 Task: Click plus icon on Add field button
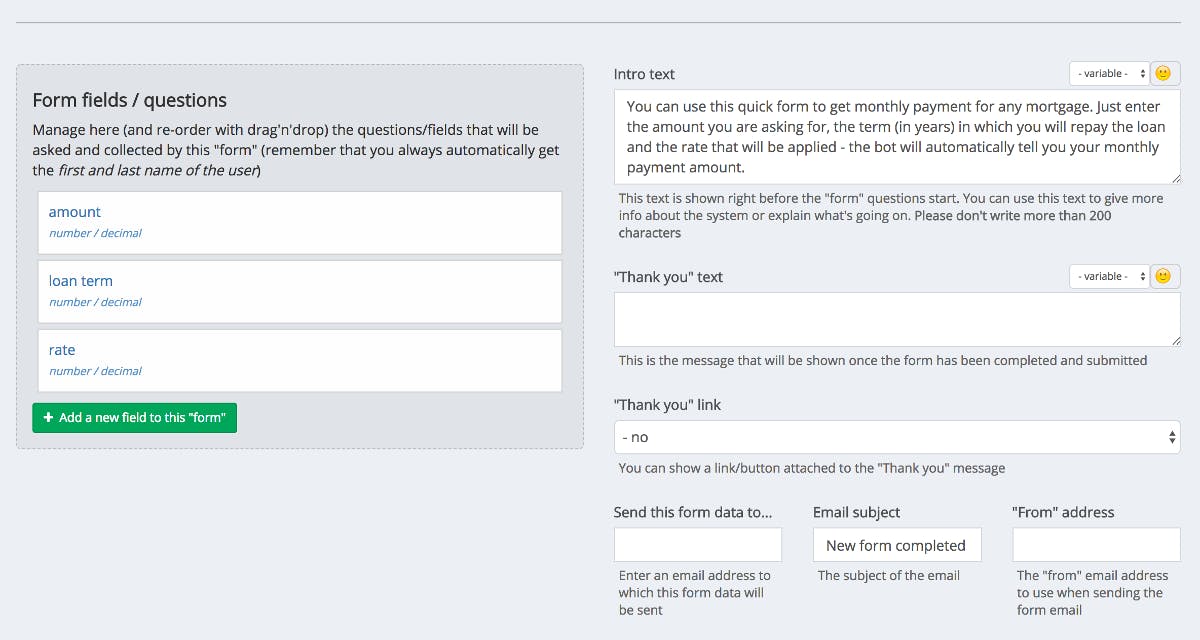48,418
